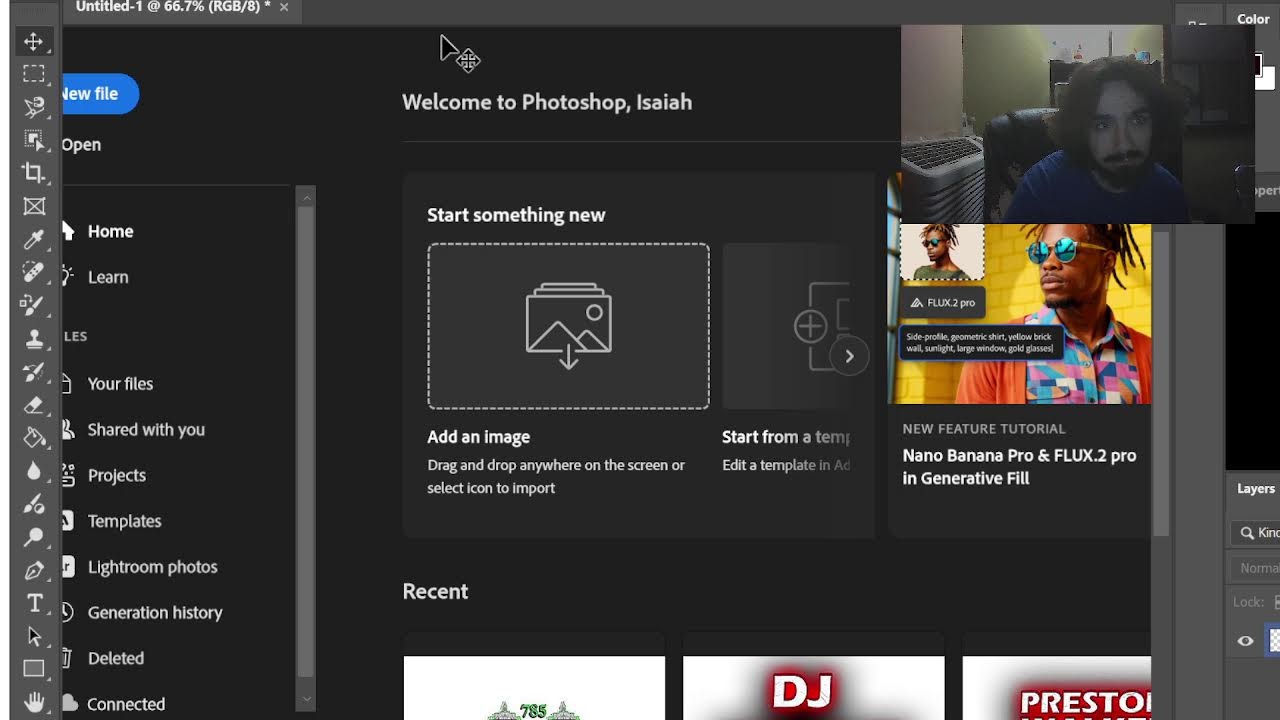Screen dimensions: 1280x720
Task: Click the blue New file button
Action: tap(99, 94)
